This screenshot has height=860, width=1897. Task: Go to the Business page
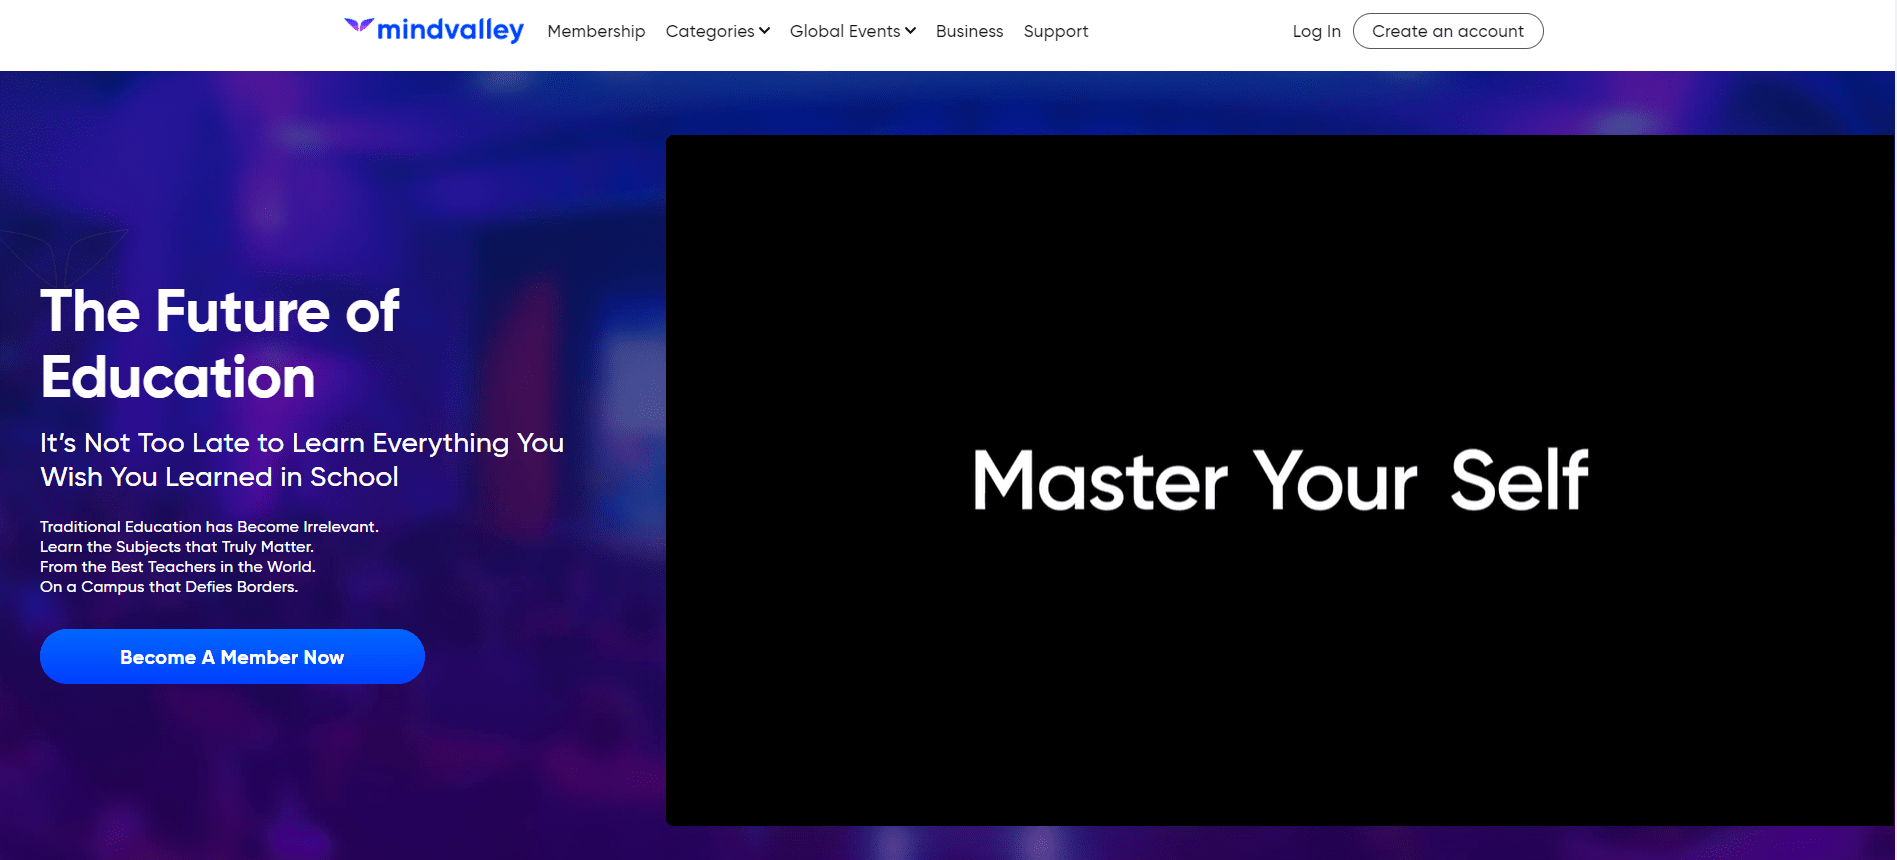[969, 31]
